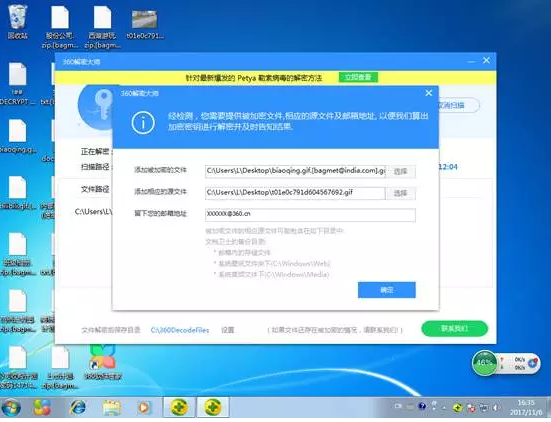The image size is (551, 422).
Task: Click the taskbar clock showing 16:35
Action: click(x=526, y=407)
